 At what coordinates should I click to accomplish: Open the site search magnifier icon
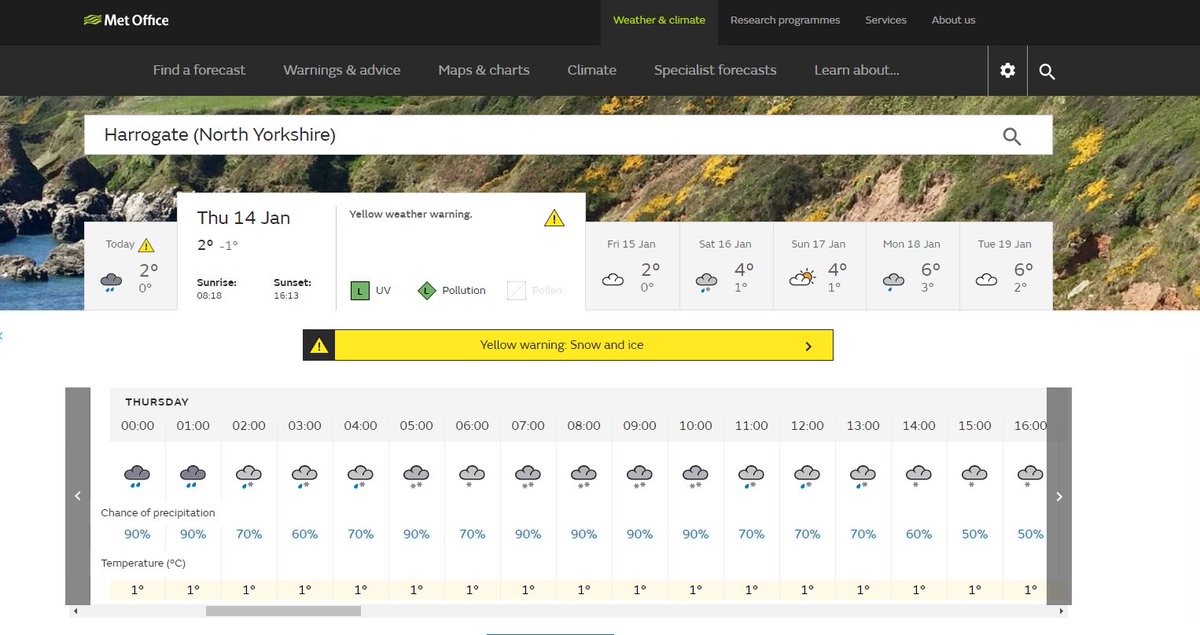(1046, 71)
